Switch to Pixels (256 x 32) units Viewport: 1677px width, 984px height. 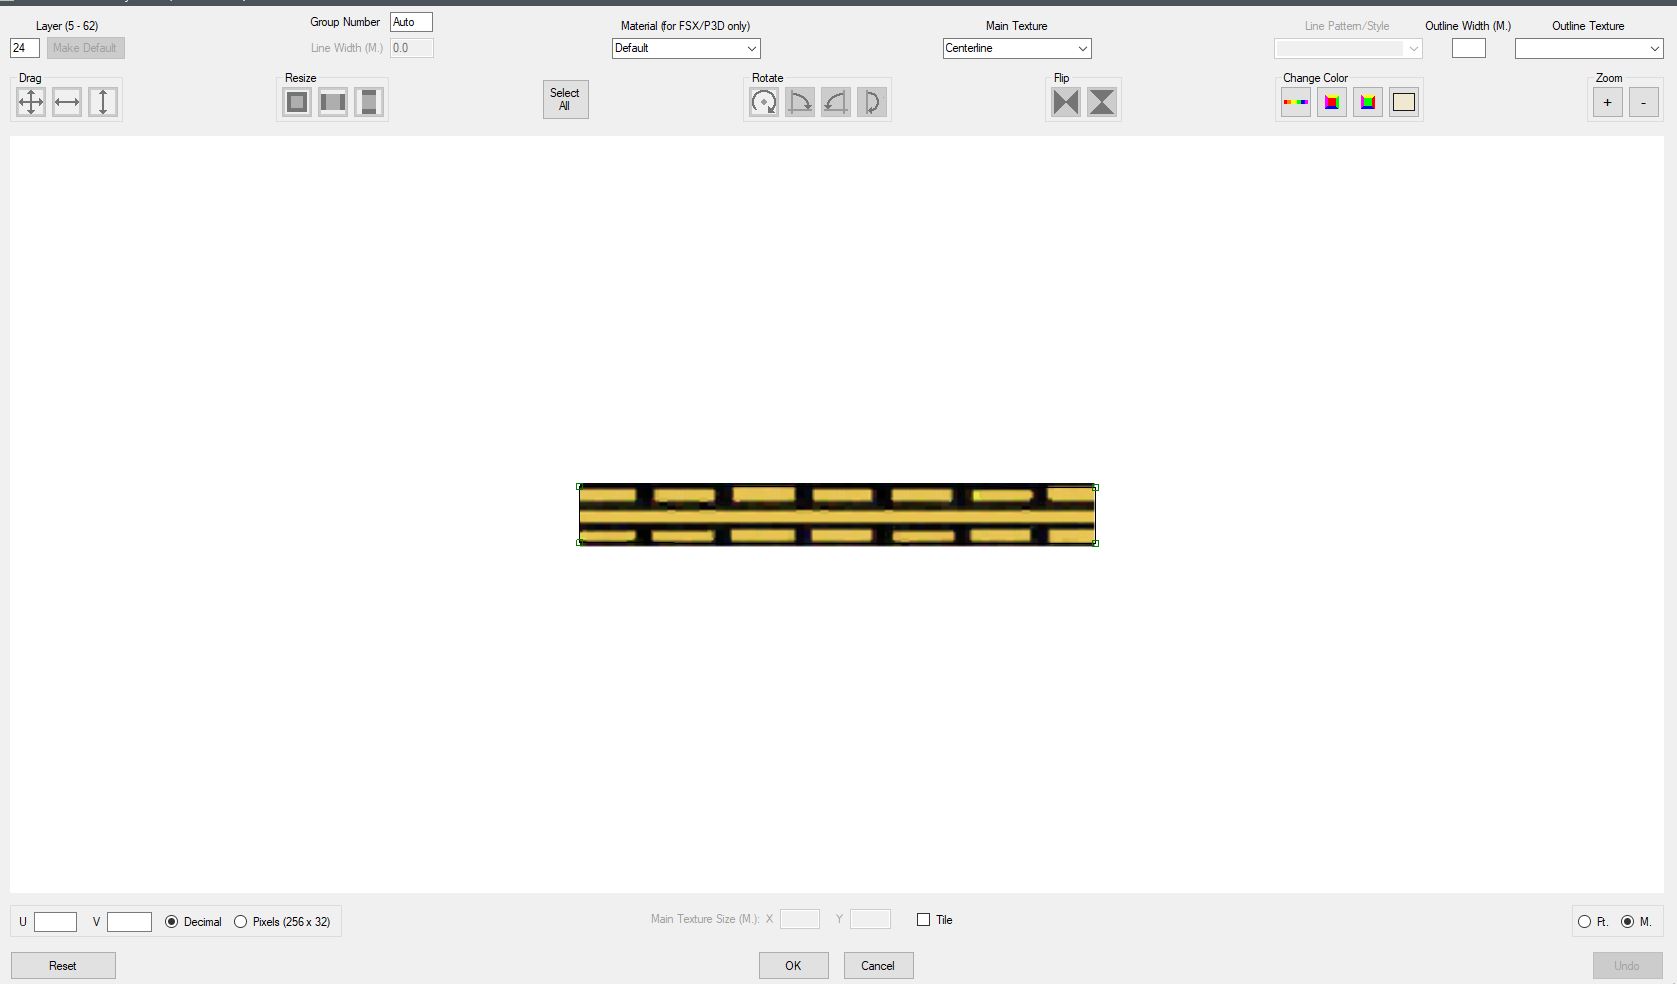(240, 922)
